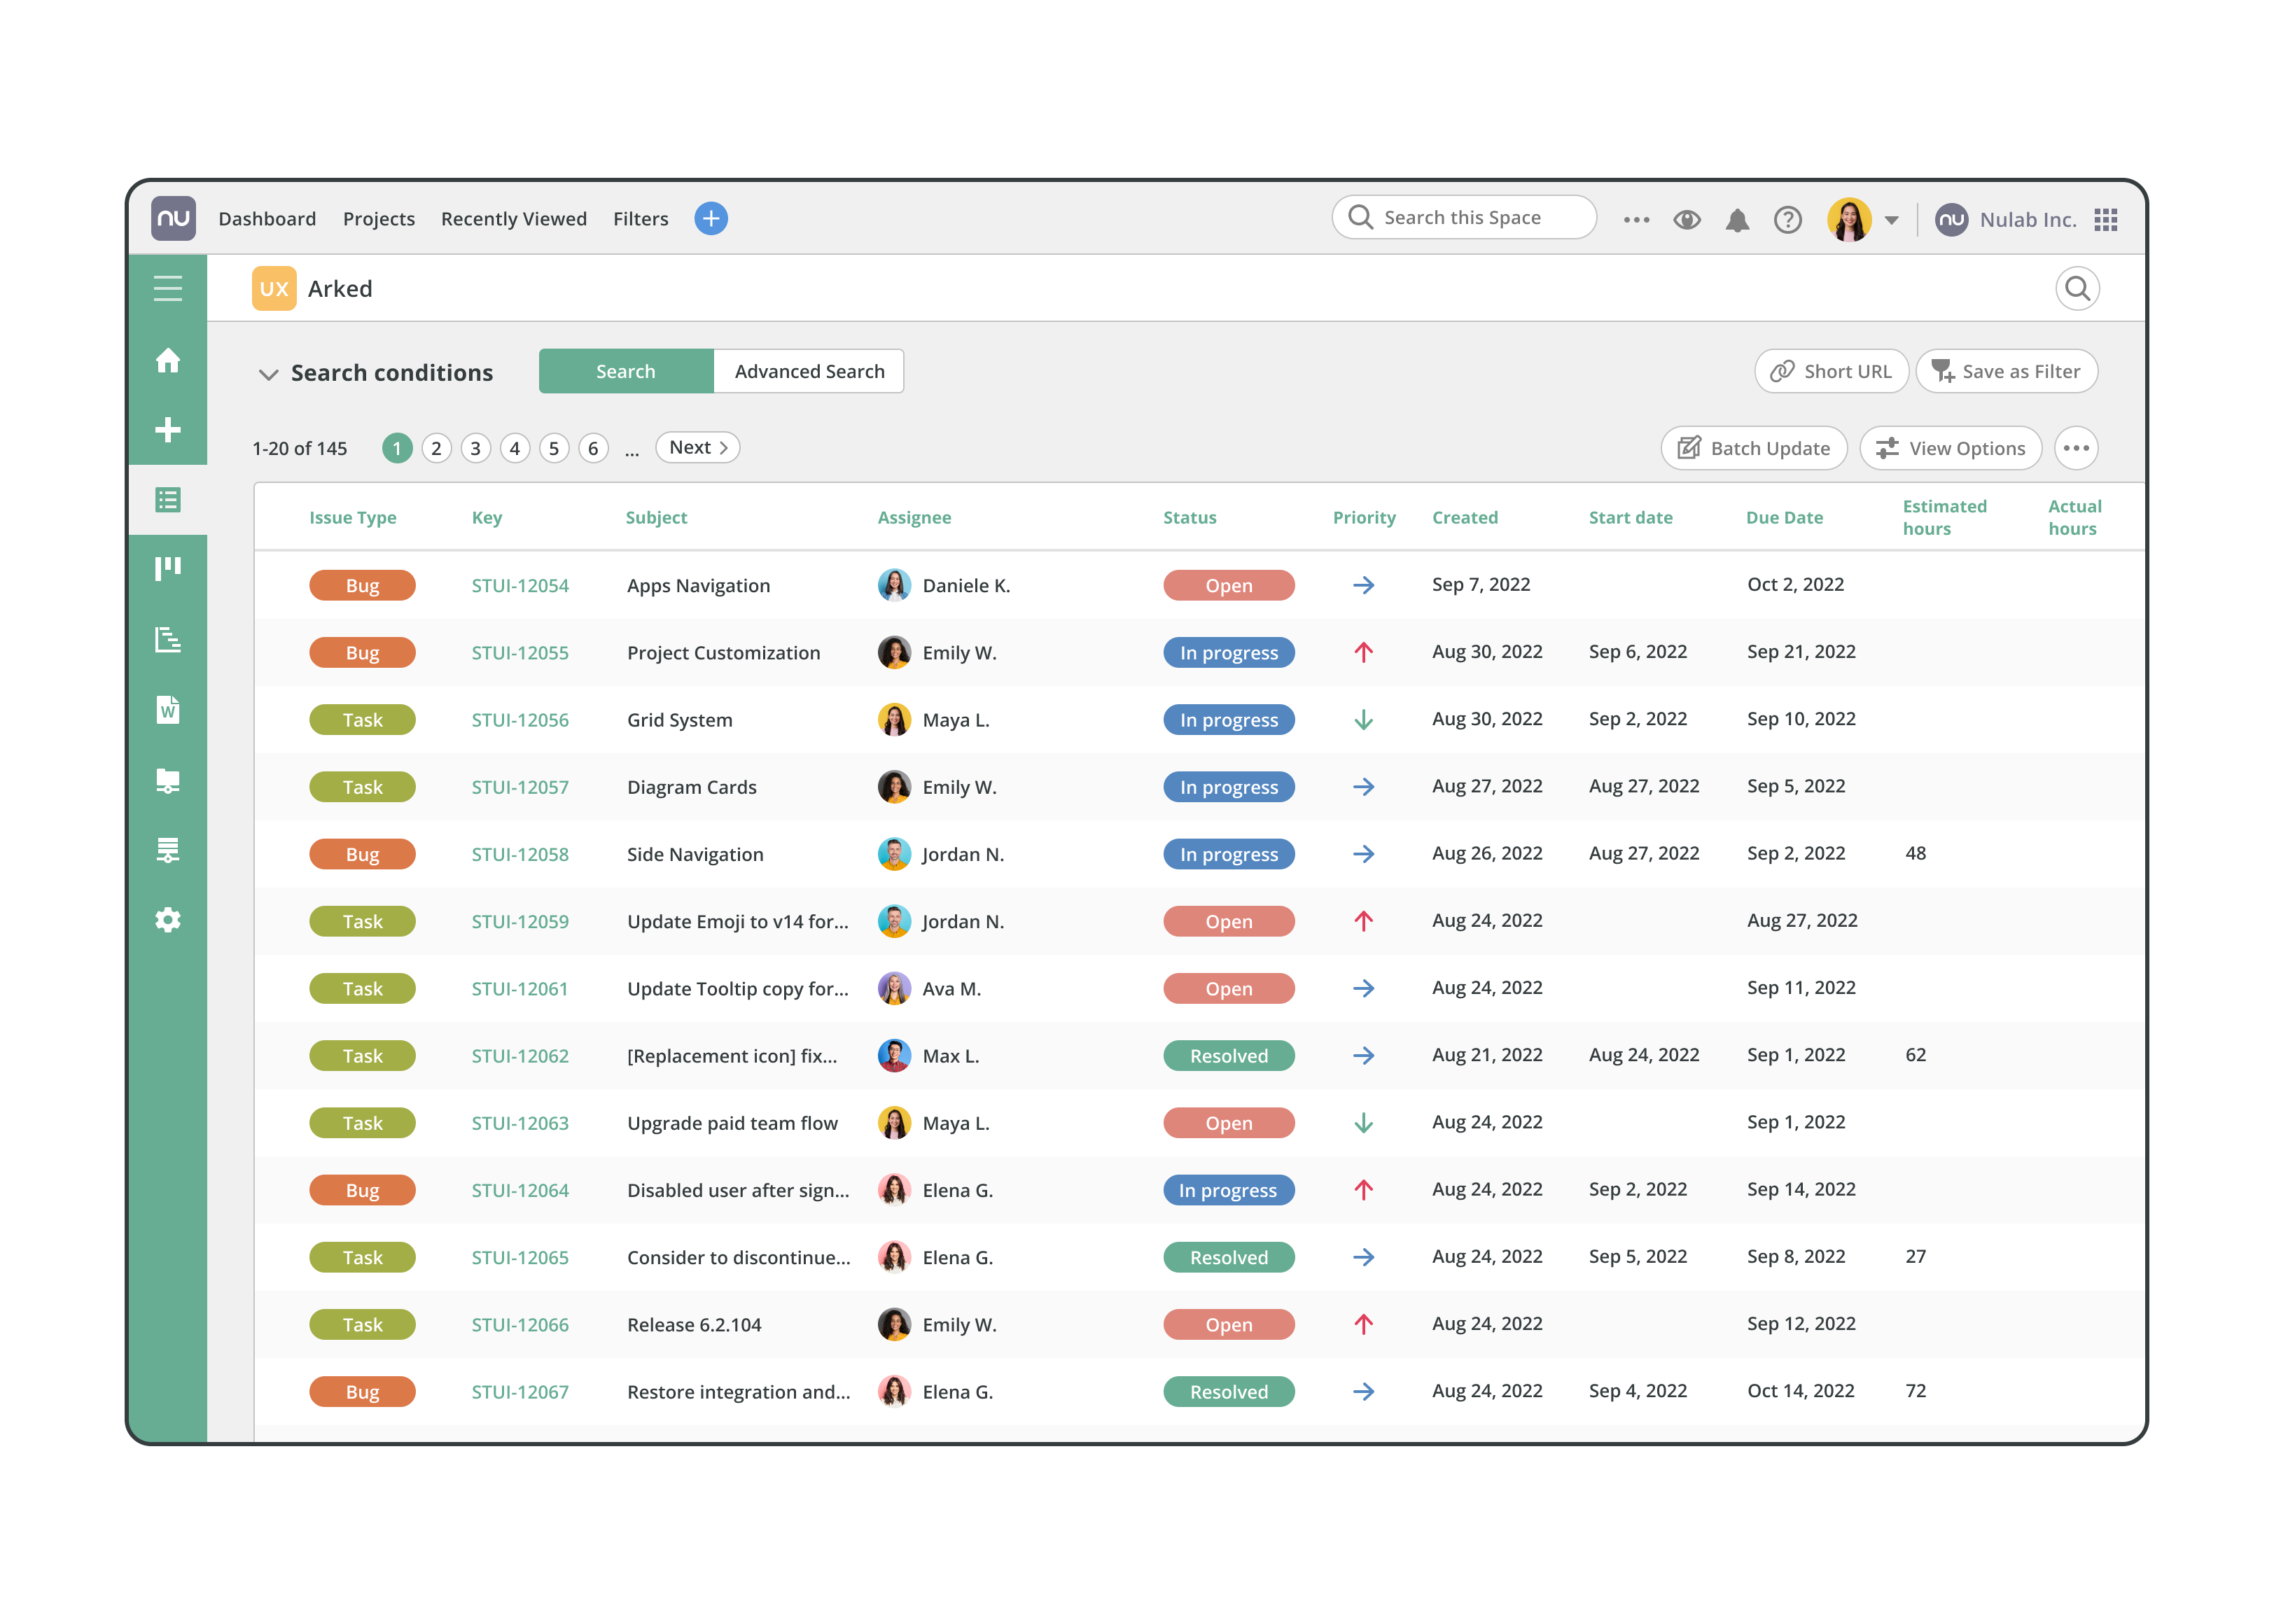Collapse the sidebar using hamburger icon

click(x=168, y=287)
